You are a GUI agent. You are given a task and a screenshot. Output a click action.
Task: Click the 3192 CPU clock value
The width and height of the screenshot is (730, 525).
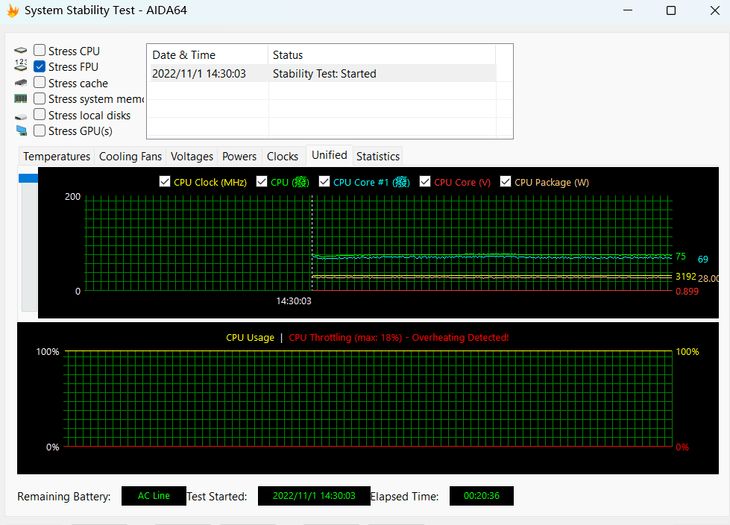pos(686,276)
